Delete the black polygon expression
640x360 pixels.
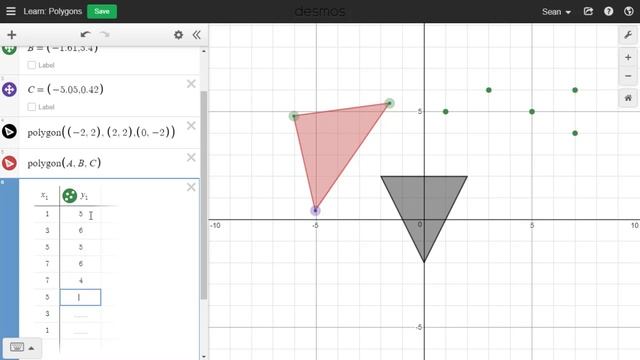pyautogui.click(x=191, y=126)
